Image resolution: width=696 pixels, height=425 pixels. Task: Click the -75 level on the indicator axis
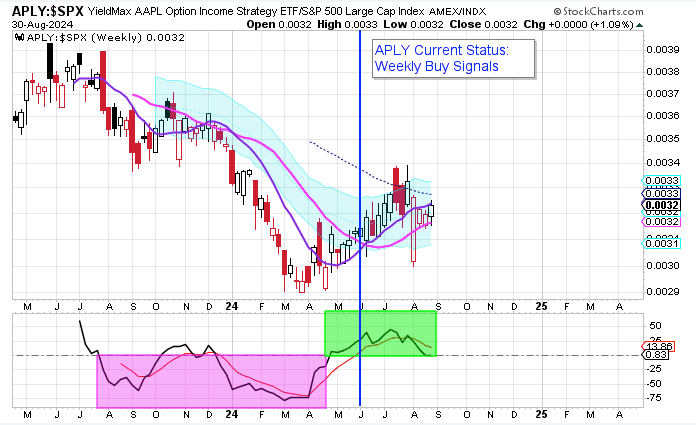[656, 397]
